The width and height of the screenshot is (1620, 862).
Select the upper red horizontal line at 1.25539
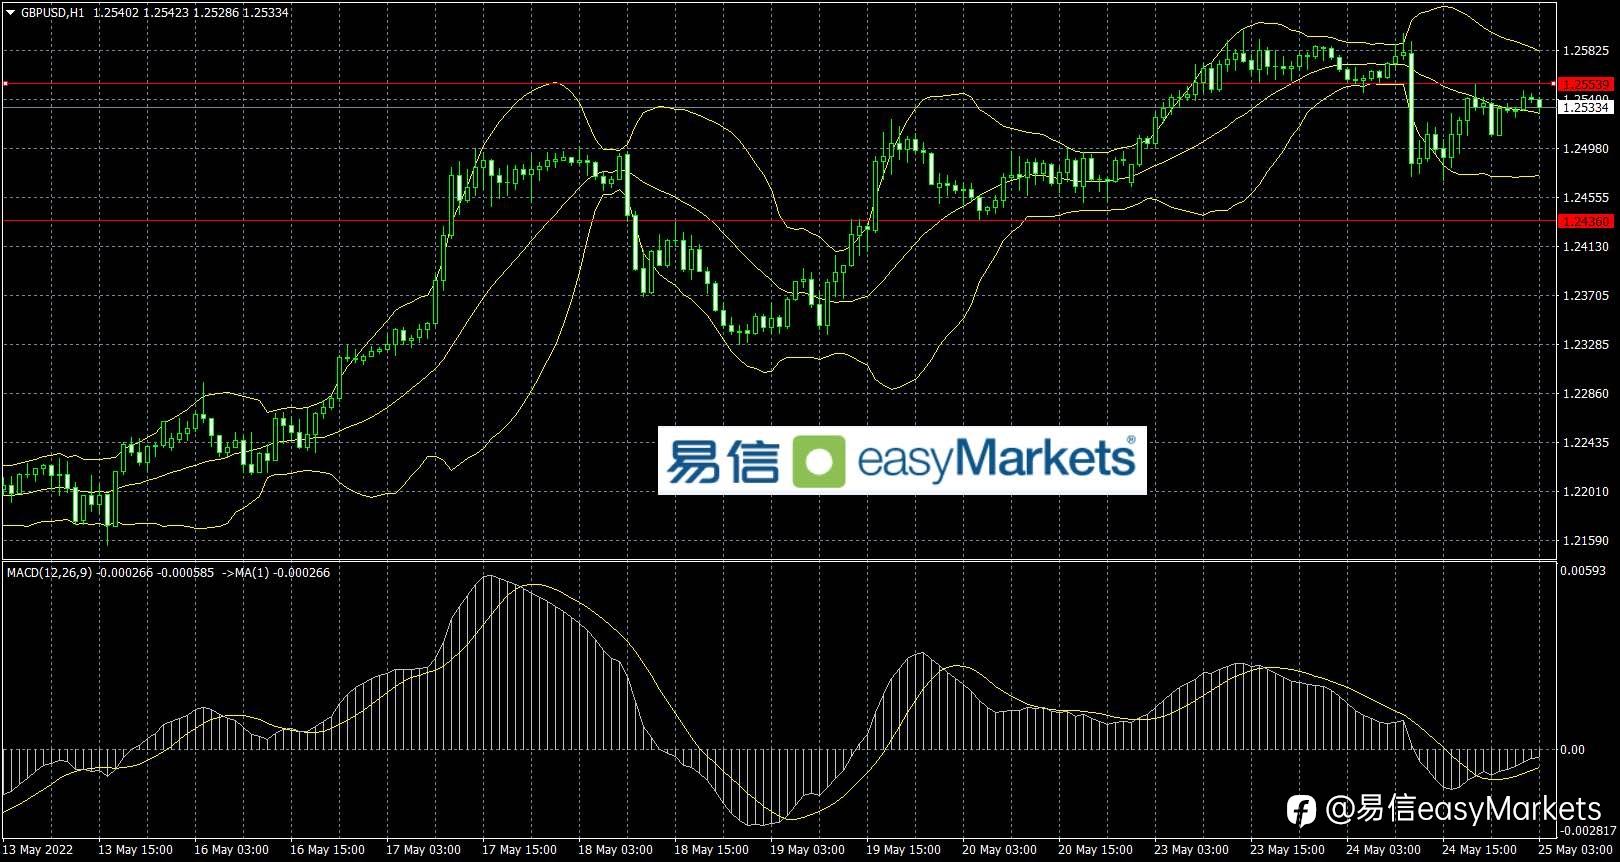[x=780, y=84]
